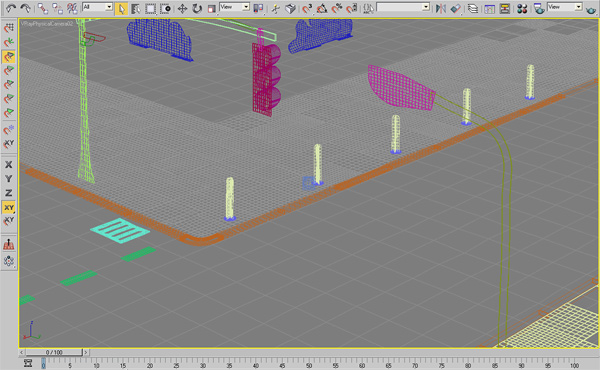
Task: Click the Mirror tool icon
Action: [x=440, y=8]
